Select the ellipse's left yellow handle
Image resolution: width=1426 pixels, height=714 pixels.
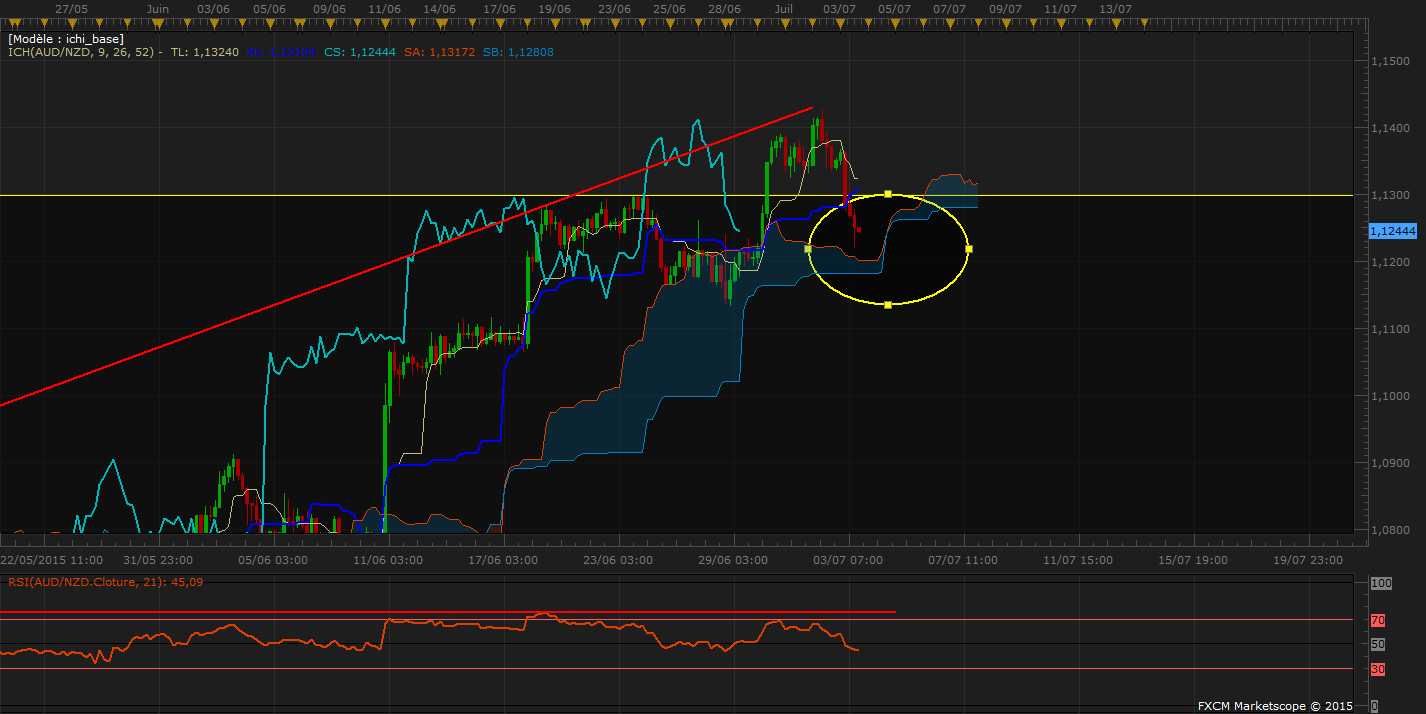click(808, 249)
